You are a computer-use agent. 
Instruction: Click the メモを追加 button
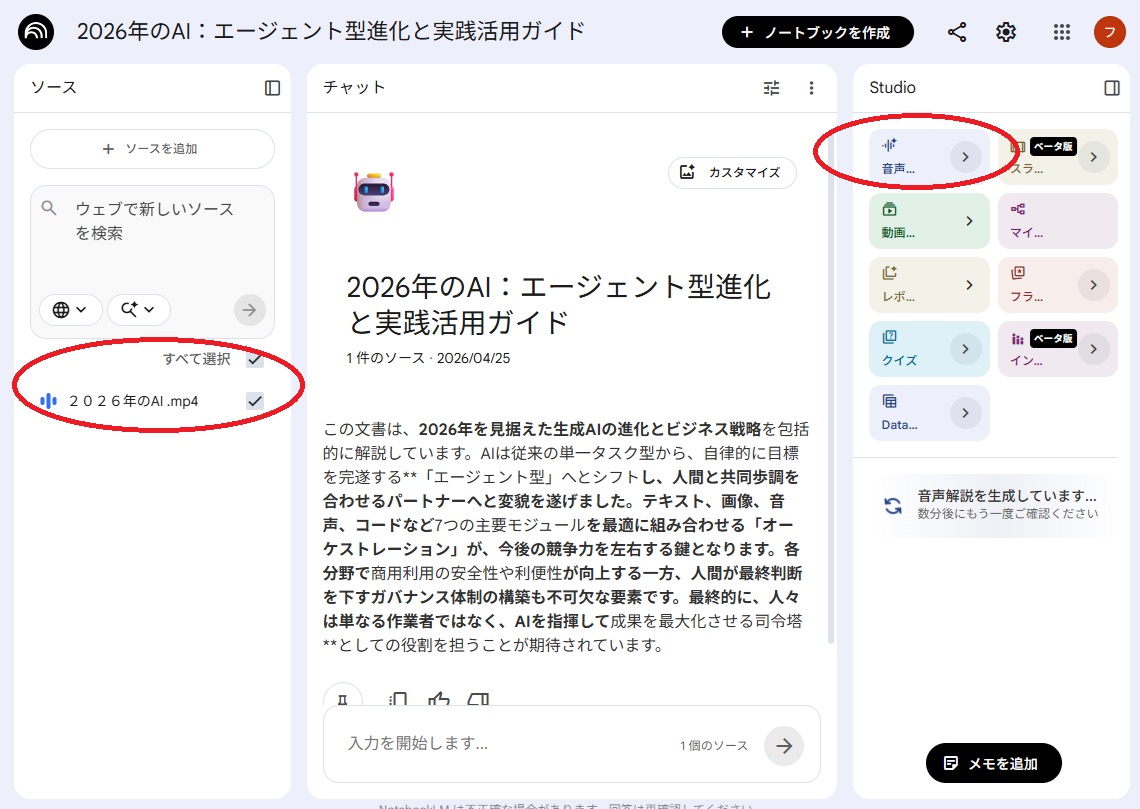coord(993,763)
